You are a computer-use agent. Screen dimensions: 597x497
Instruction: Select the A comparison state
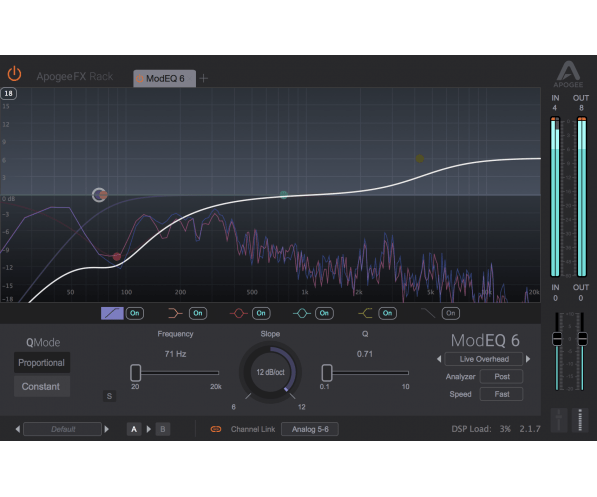coord(134,429)
